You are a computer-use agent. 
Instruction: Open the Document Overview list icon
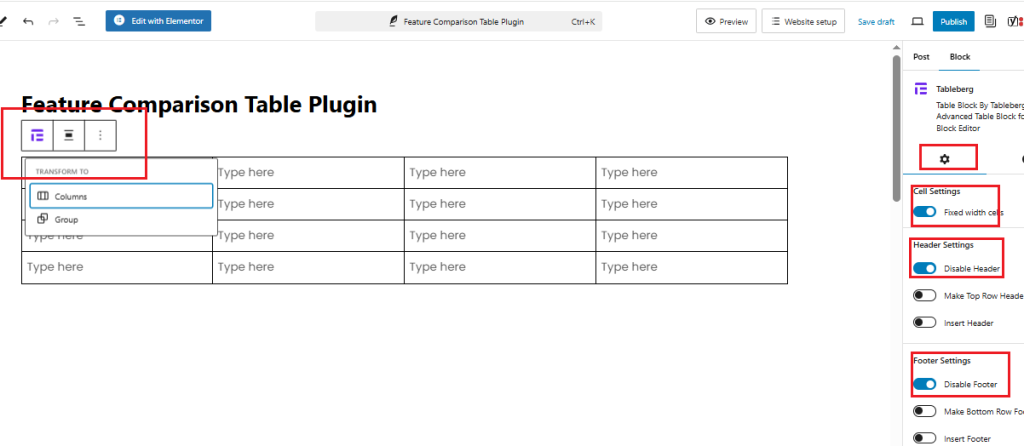coord(79,21)
